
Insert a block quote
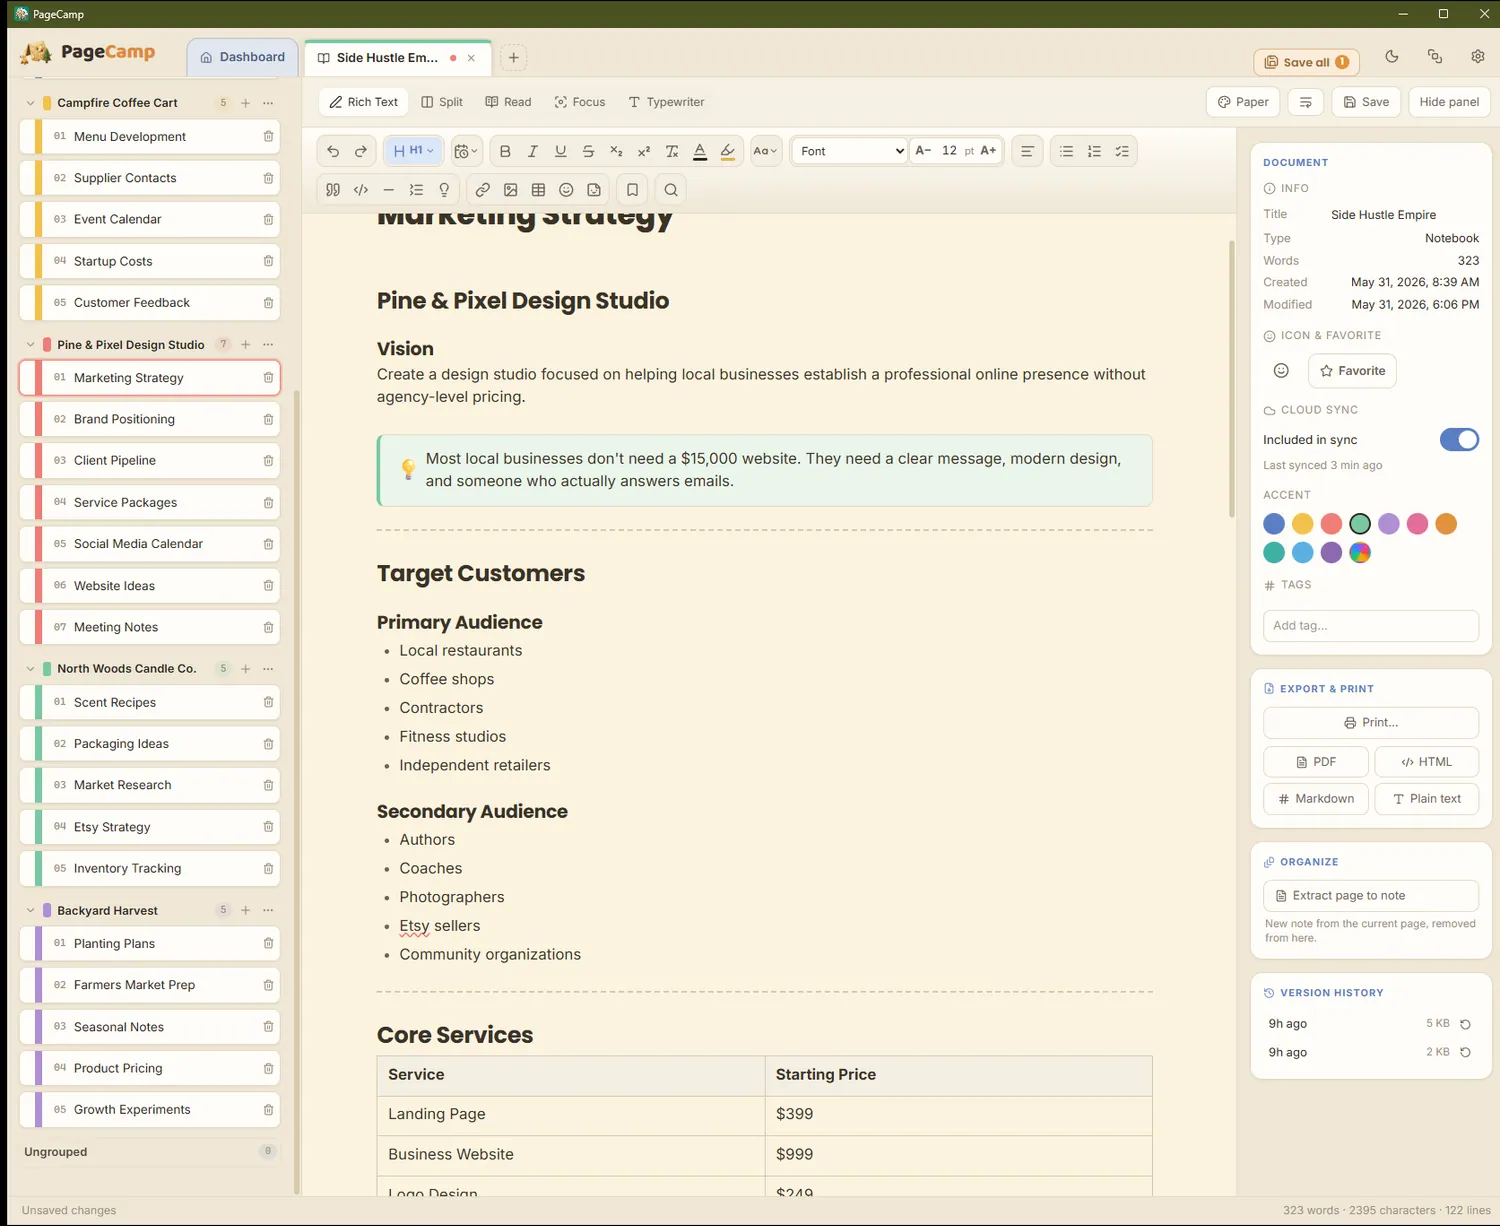(333, 190)
